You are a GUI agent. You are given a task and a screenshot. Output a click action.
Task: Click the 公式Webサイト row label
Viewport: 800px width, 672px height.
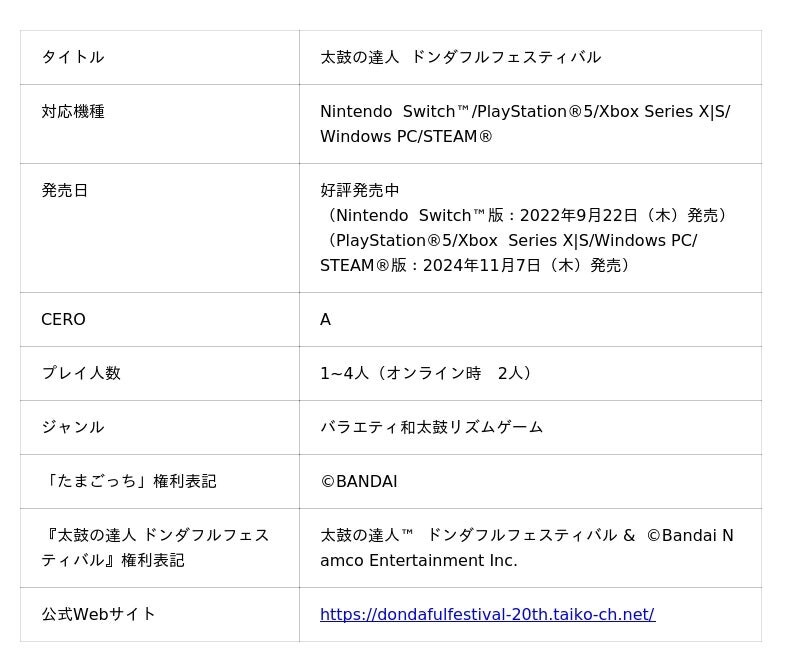pos(98,614)
